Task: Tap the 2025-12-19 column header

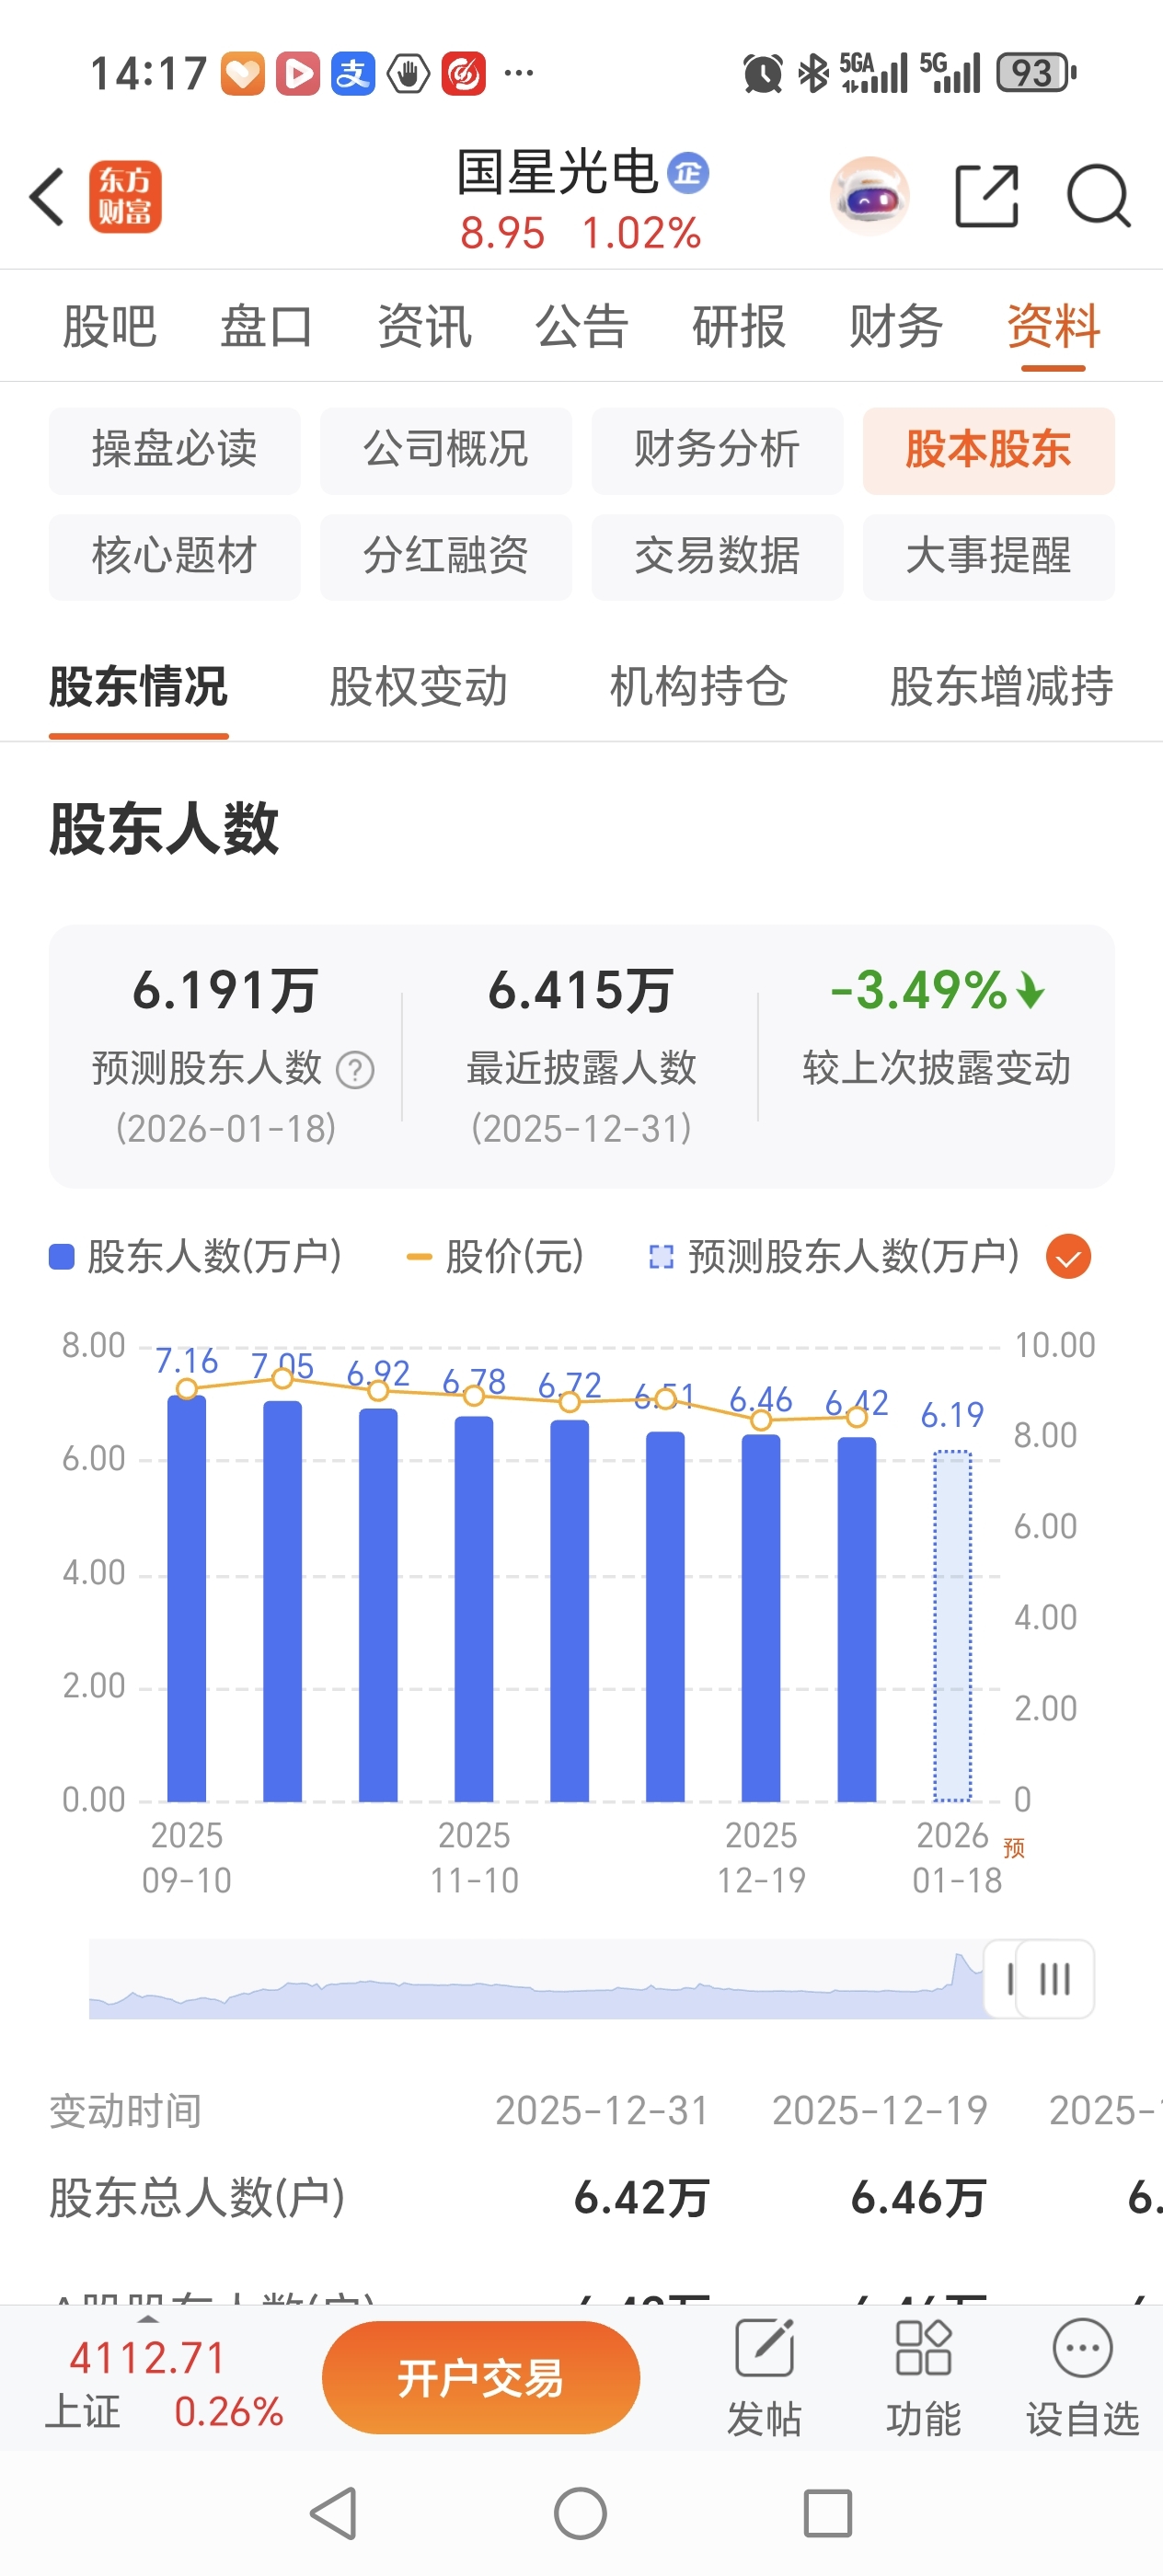Action: (x=880, y=2110)
